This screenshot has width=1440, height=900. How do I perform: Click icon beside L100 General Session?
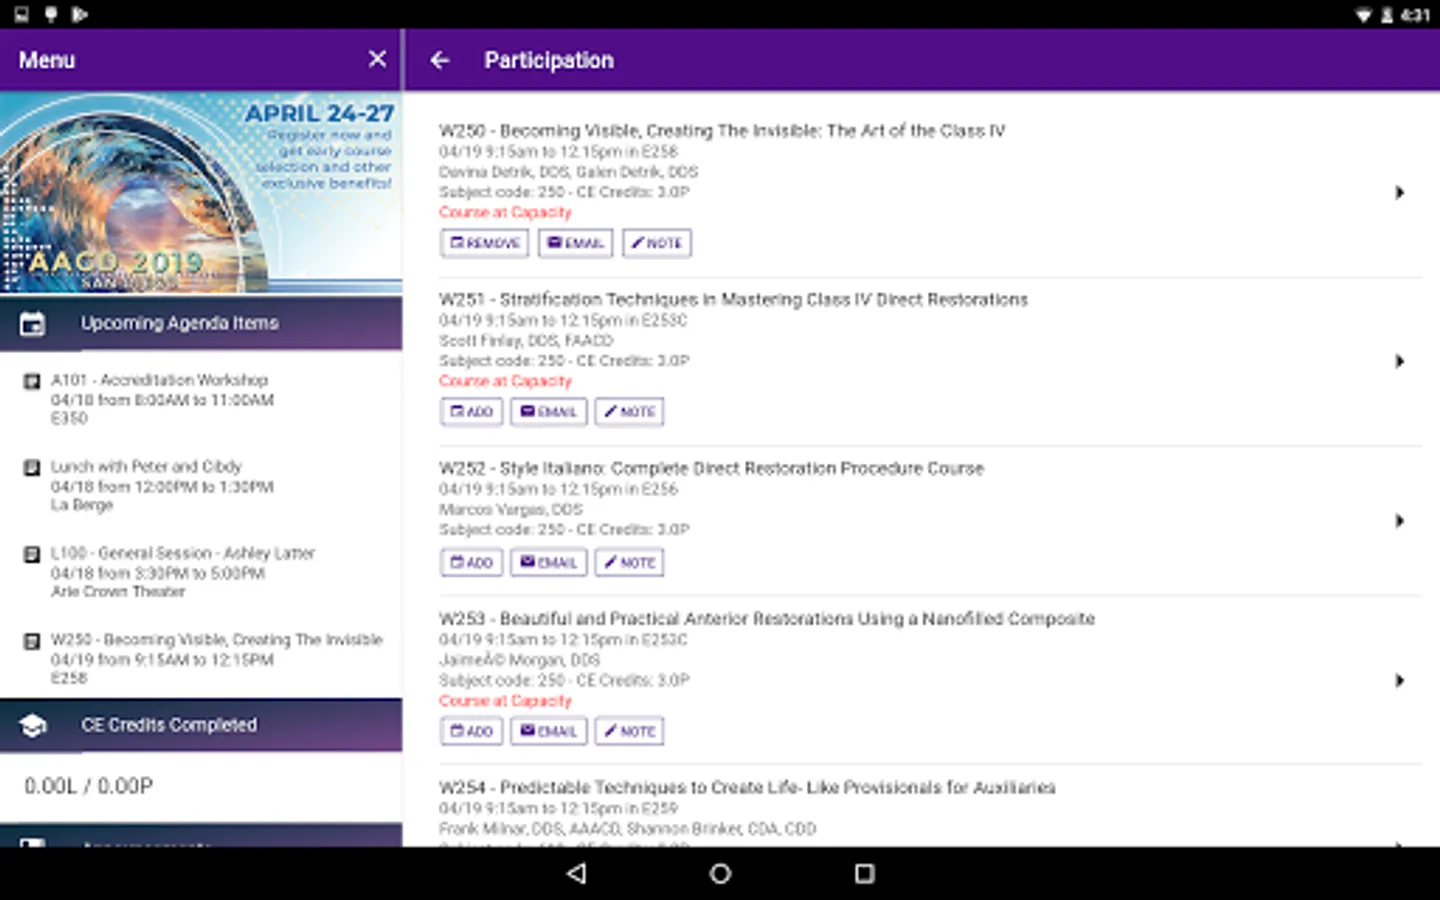32,554
